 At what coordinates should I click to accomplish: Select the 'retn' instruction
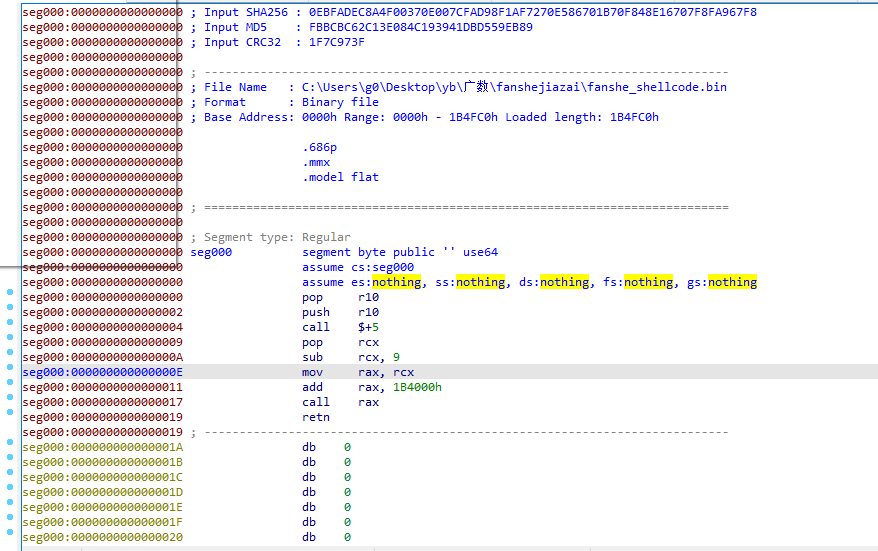tap(316, 417)
